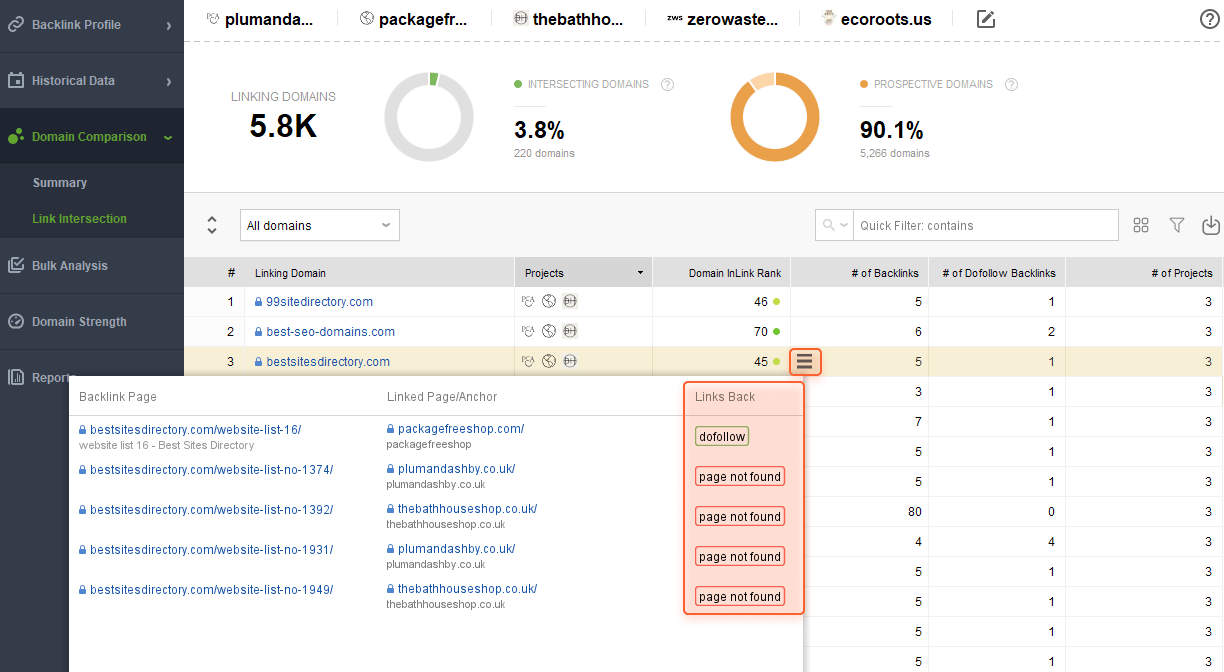Click info icon beside Prospective Domains
1224x672 pixels.
(1011, 85)
